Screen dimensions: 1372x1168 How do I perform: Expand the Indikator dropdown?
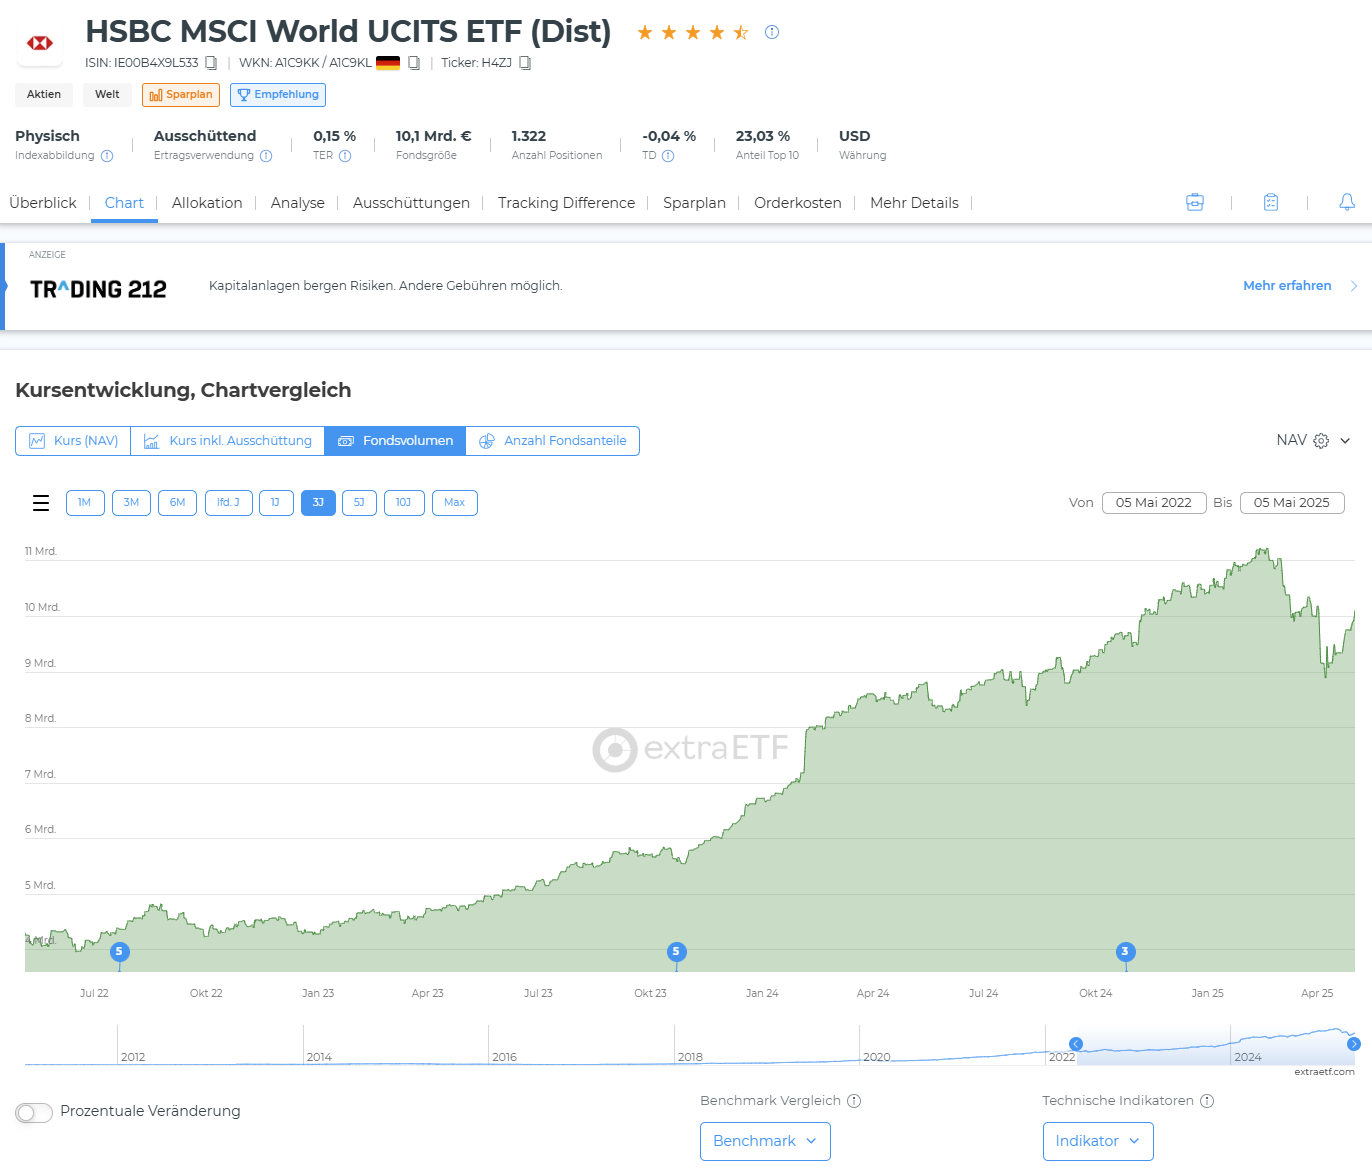(1097, 1141)
